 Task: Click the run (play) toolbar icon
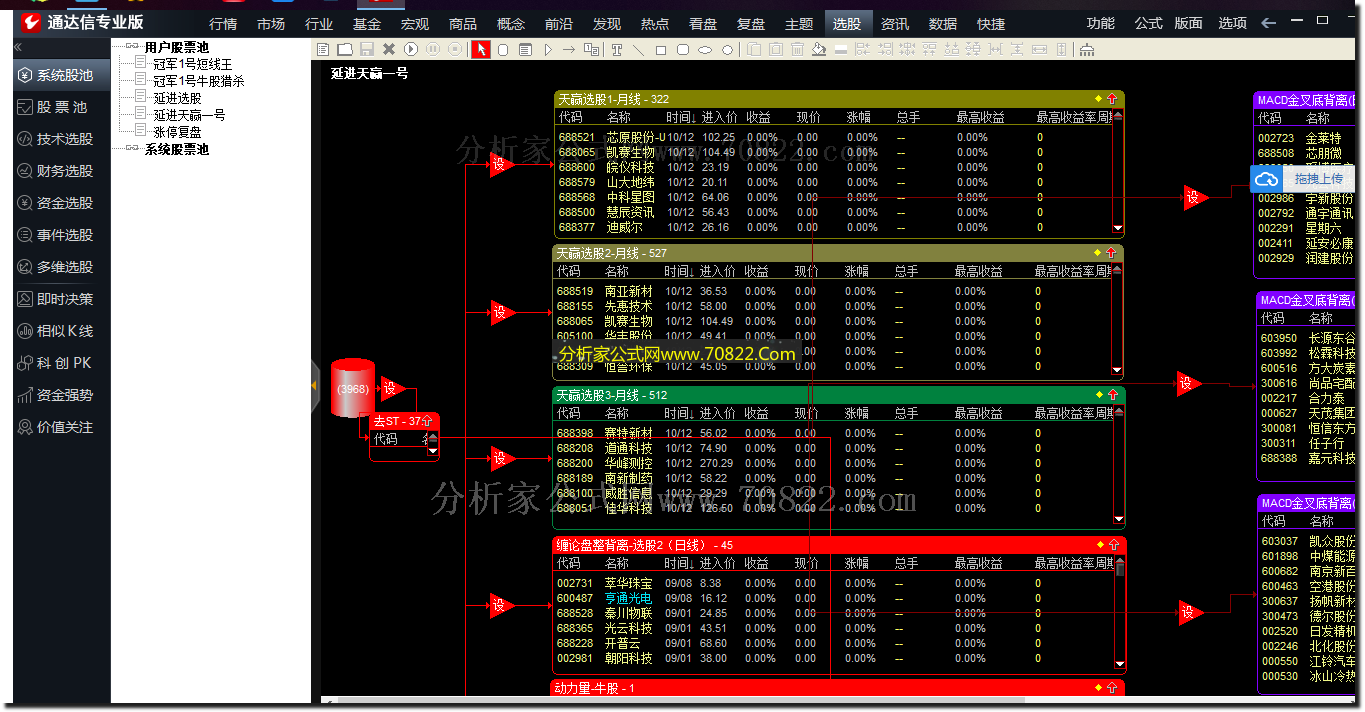[x=411, y=49]
